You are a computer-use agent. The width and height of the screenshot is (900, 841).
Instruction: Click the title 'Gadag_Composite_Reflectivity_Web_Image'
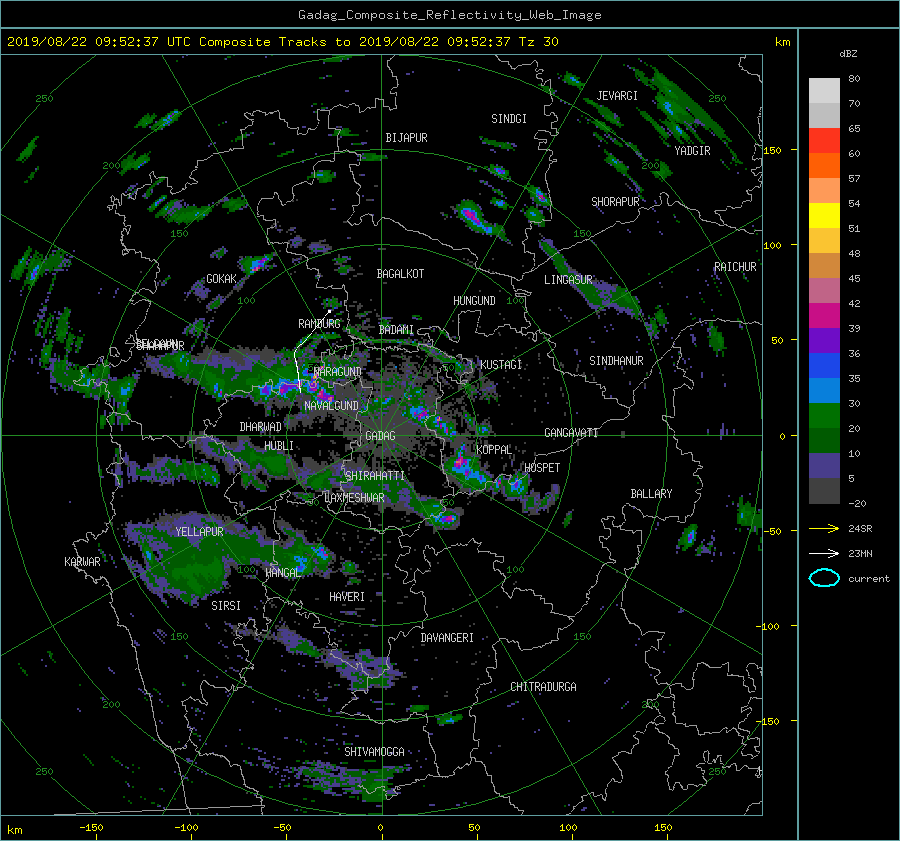coord(449,15)
